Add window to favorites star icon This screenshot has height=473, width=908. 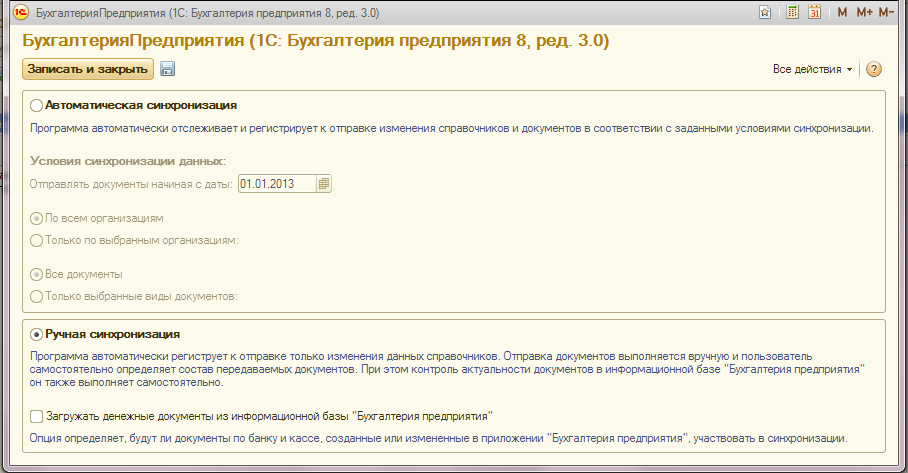tap(765, 12)
